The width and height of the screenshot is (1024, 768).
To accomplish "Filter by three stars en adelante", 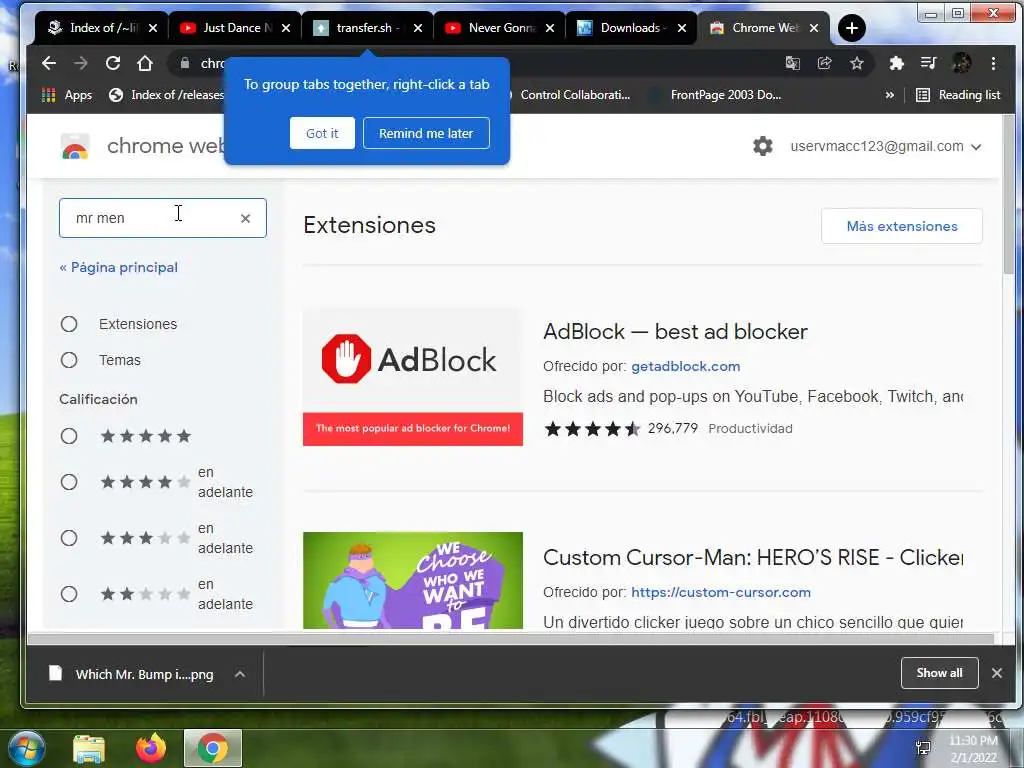I will (69, 538).
